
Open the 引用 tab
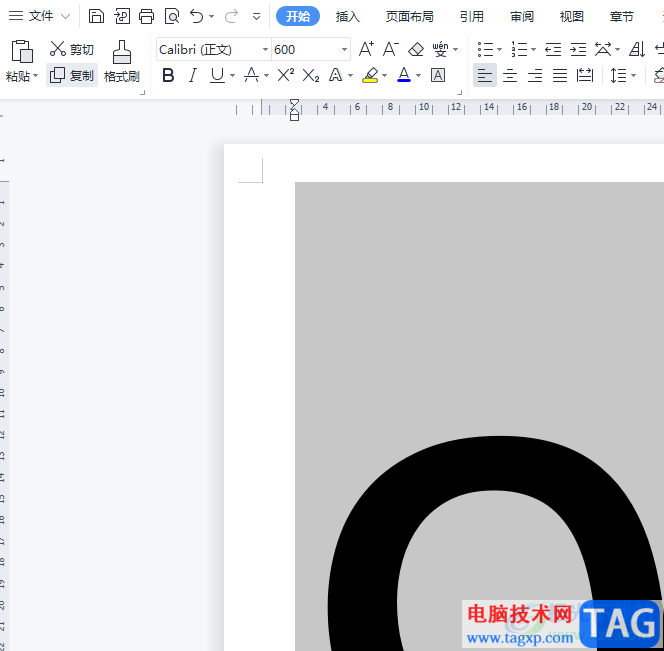click(472, 17)
